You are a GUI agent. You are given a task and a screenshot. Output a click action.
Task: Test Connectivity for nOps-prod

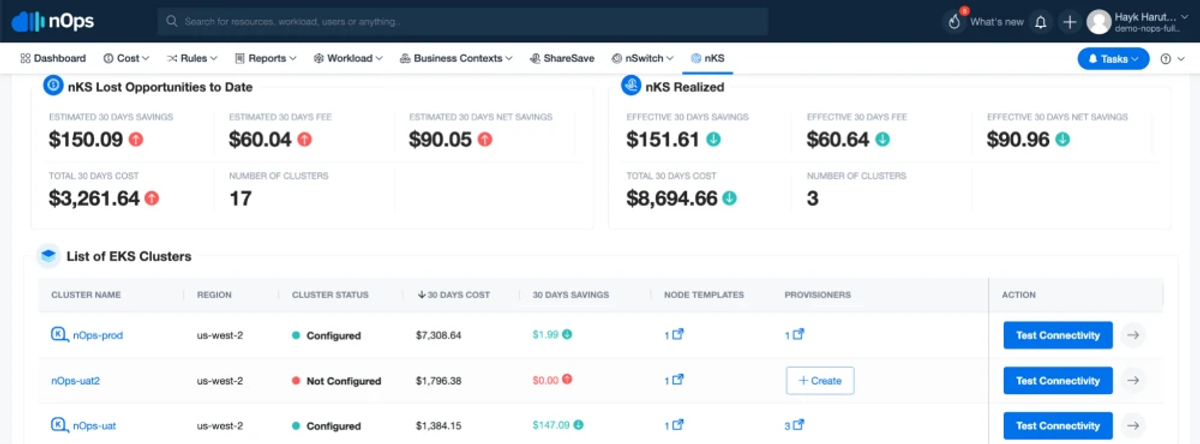coord(1058,335)
